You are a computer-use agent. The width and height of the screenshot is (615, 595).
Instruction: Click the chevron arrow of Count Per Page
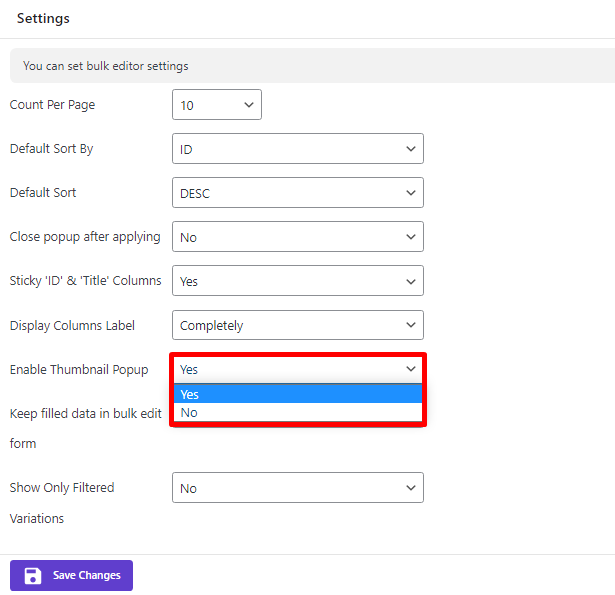click(249, 105)
